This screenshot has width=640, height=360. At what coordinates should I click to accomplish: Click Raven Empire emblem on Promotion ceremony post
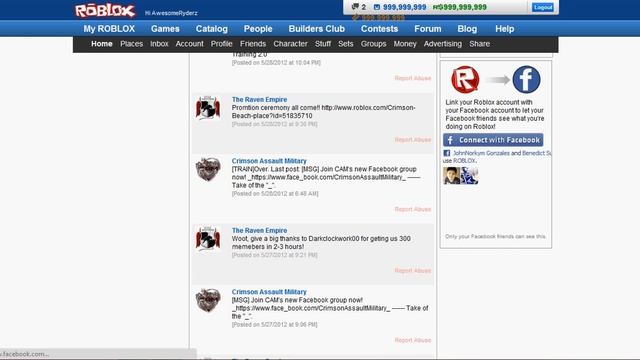coord(208,108)
